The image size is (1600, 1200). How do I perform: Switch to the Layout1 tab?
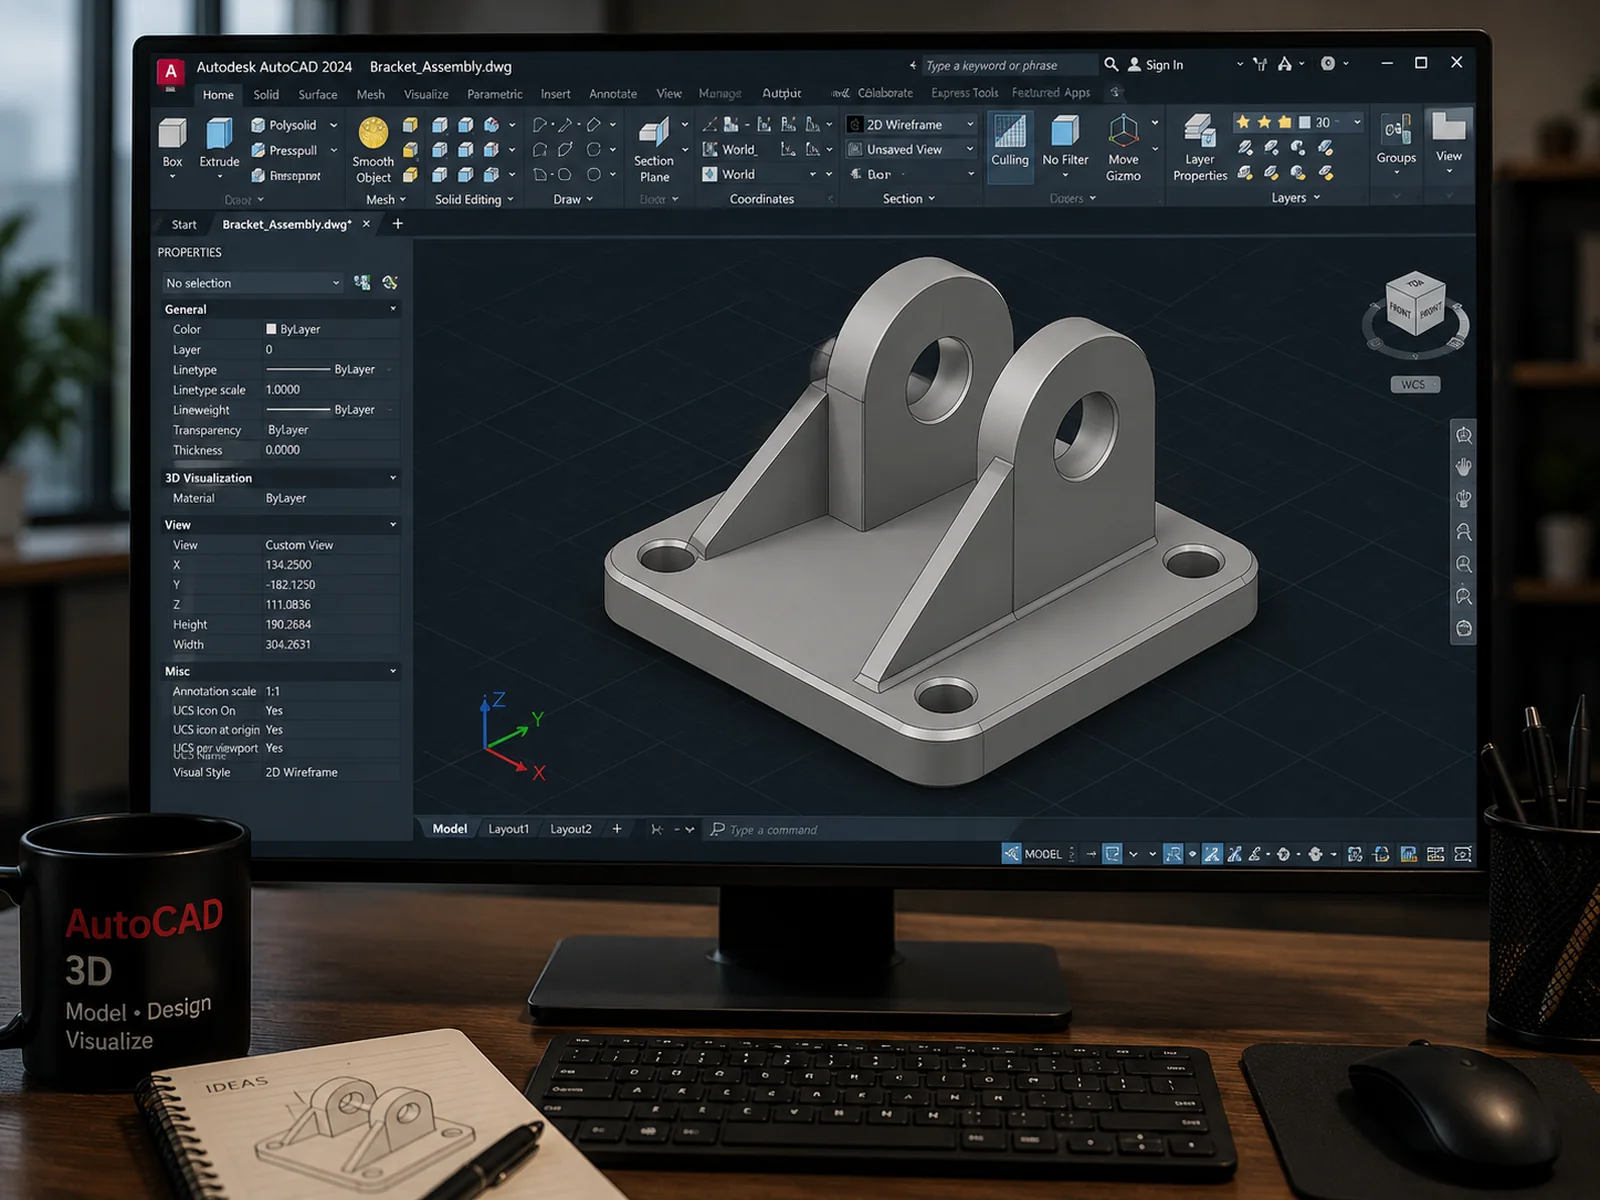508,829
